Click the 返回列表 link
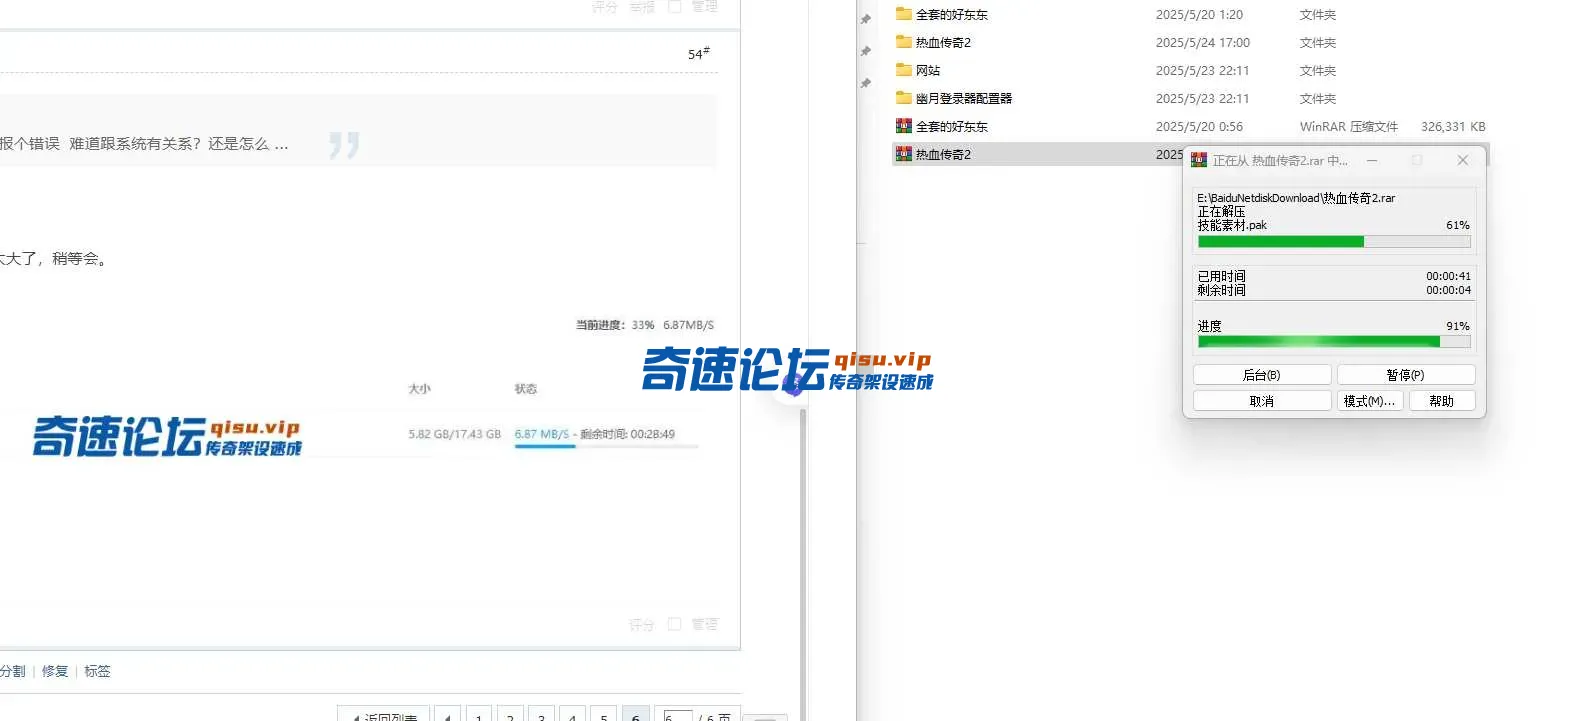Viewport: 1579px width, 721px height. (384, 716)
